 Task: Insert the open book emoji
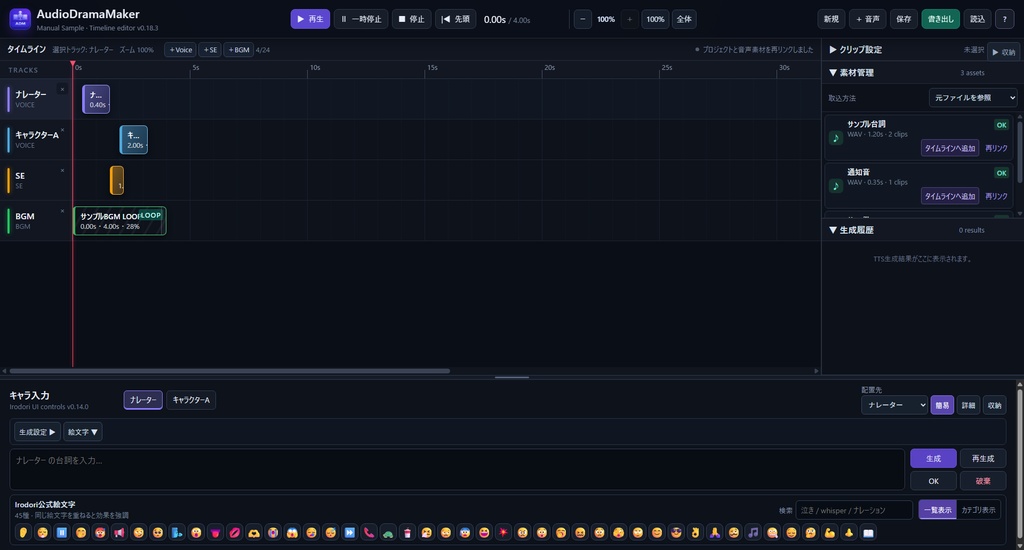868,532
